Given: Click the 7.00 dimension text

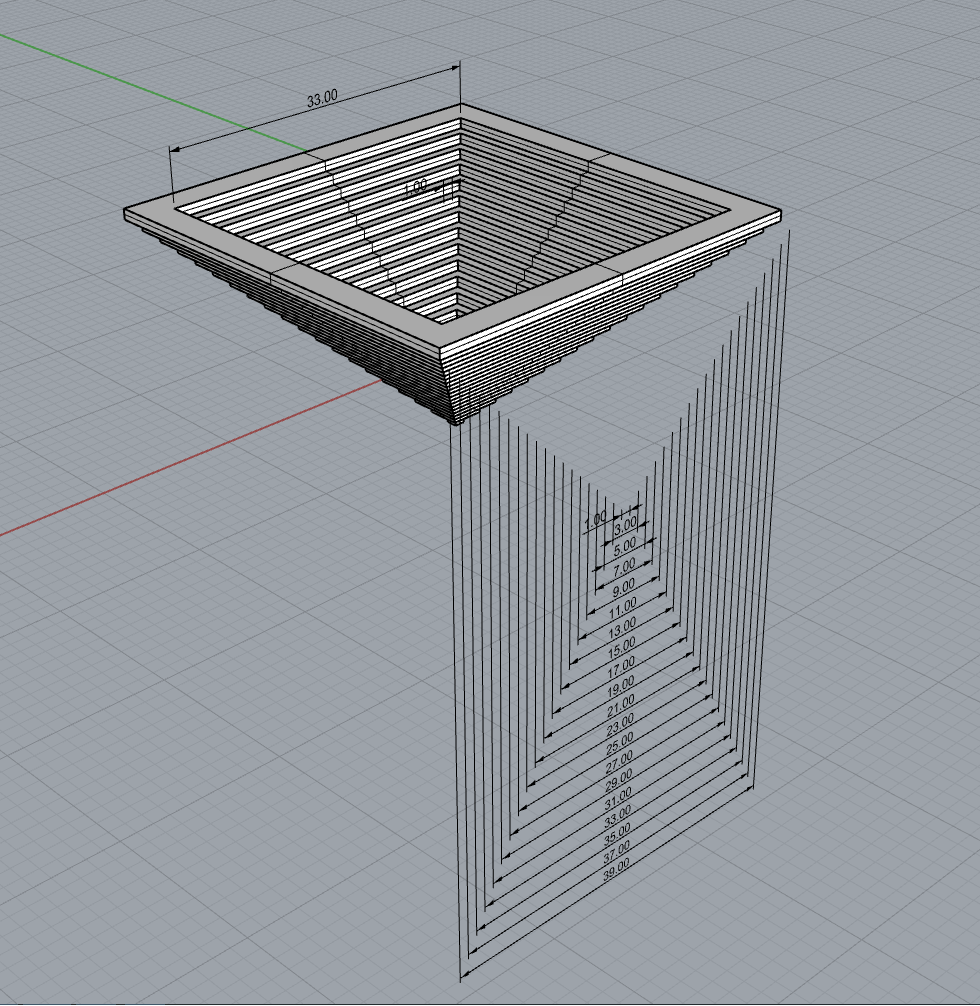Looking at the screenshot, I should (624, 566).
